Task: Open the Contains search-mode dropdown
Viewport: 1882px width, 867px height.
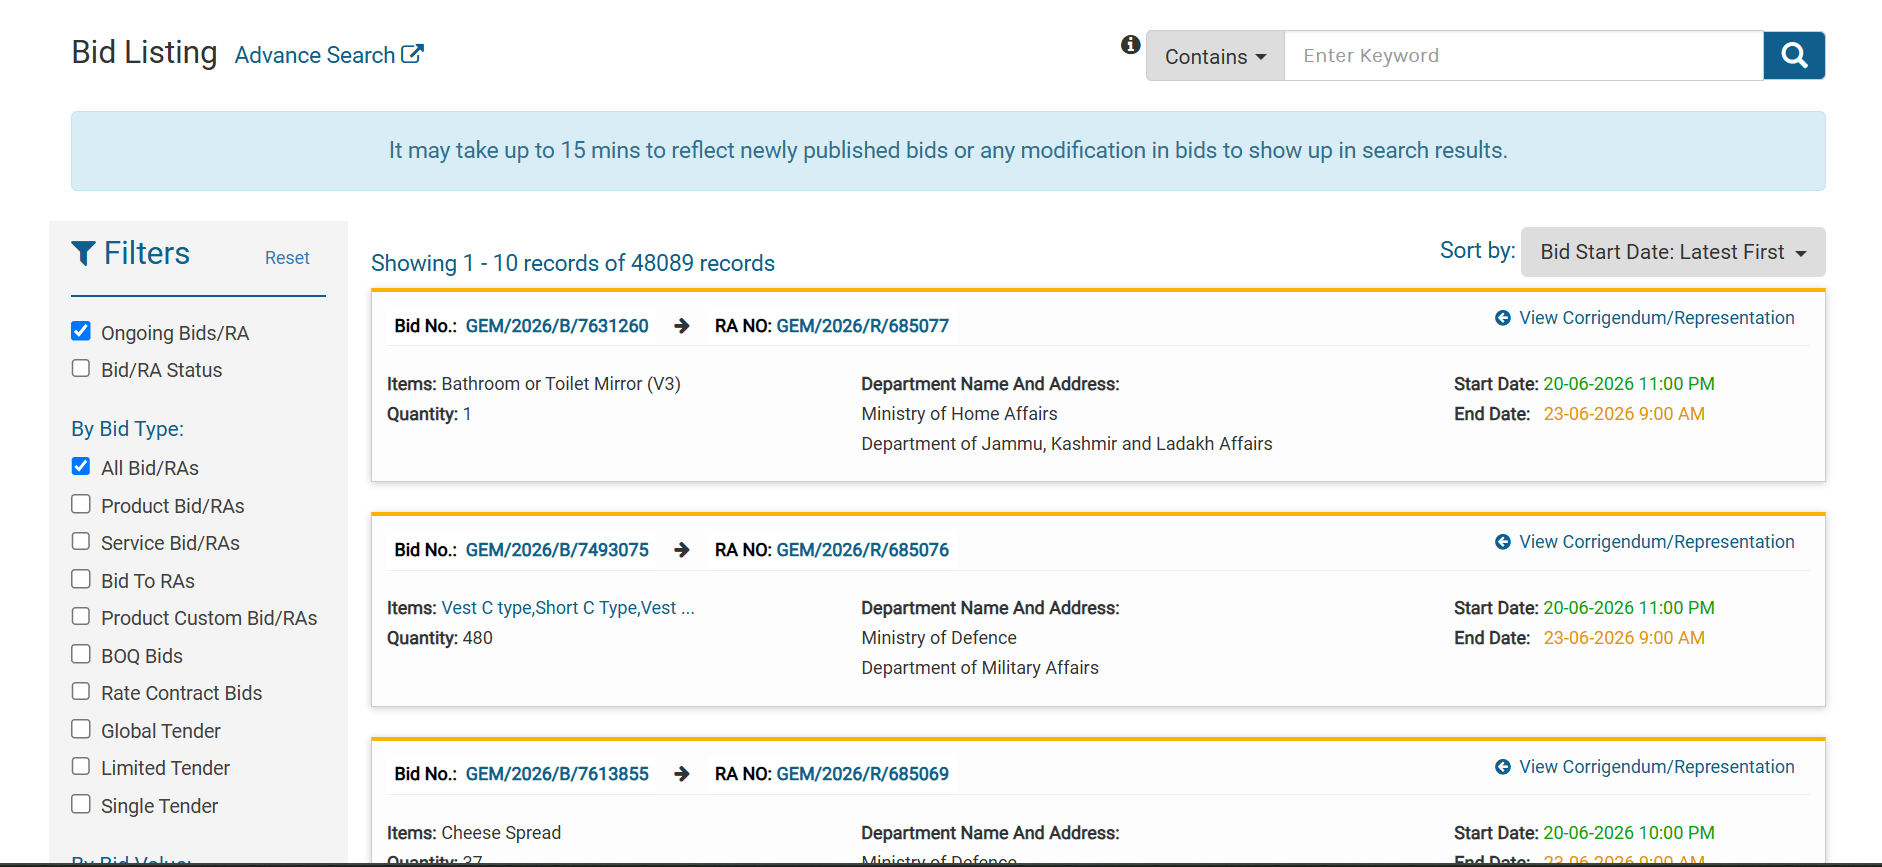Action: (1215, 56)
